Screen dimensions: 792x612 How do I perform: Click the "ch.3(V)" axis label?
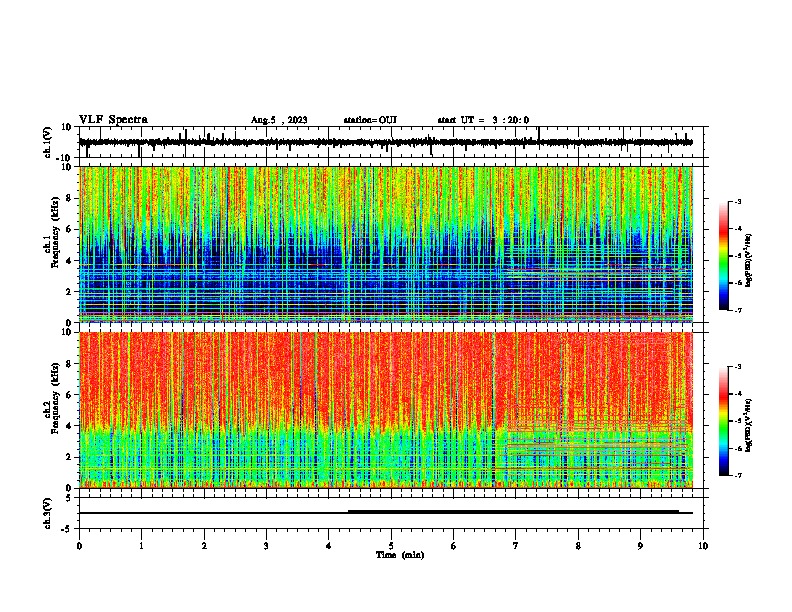point(48,514)
